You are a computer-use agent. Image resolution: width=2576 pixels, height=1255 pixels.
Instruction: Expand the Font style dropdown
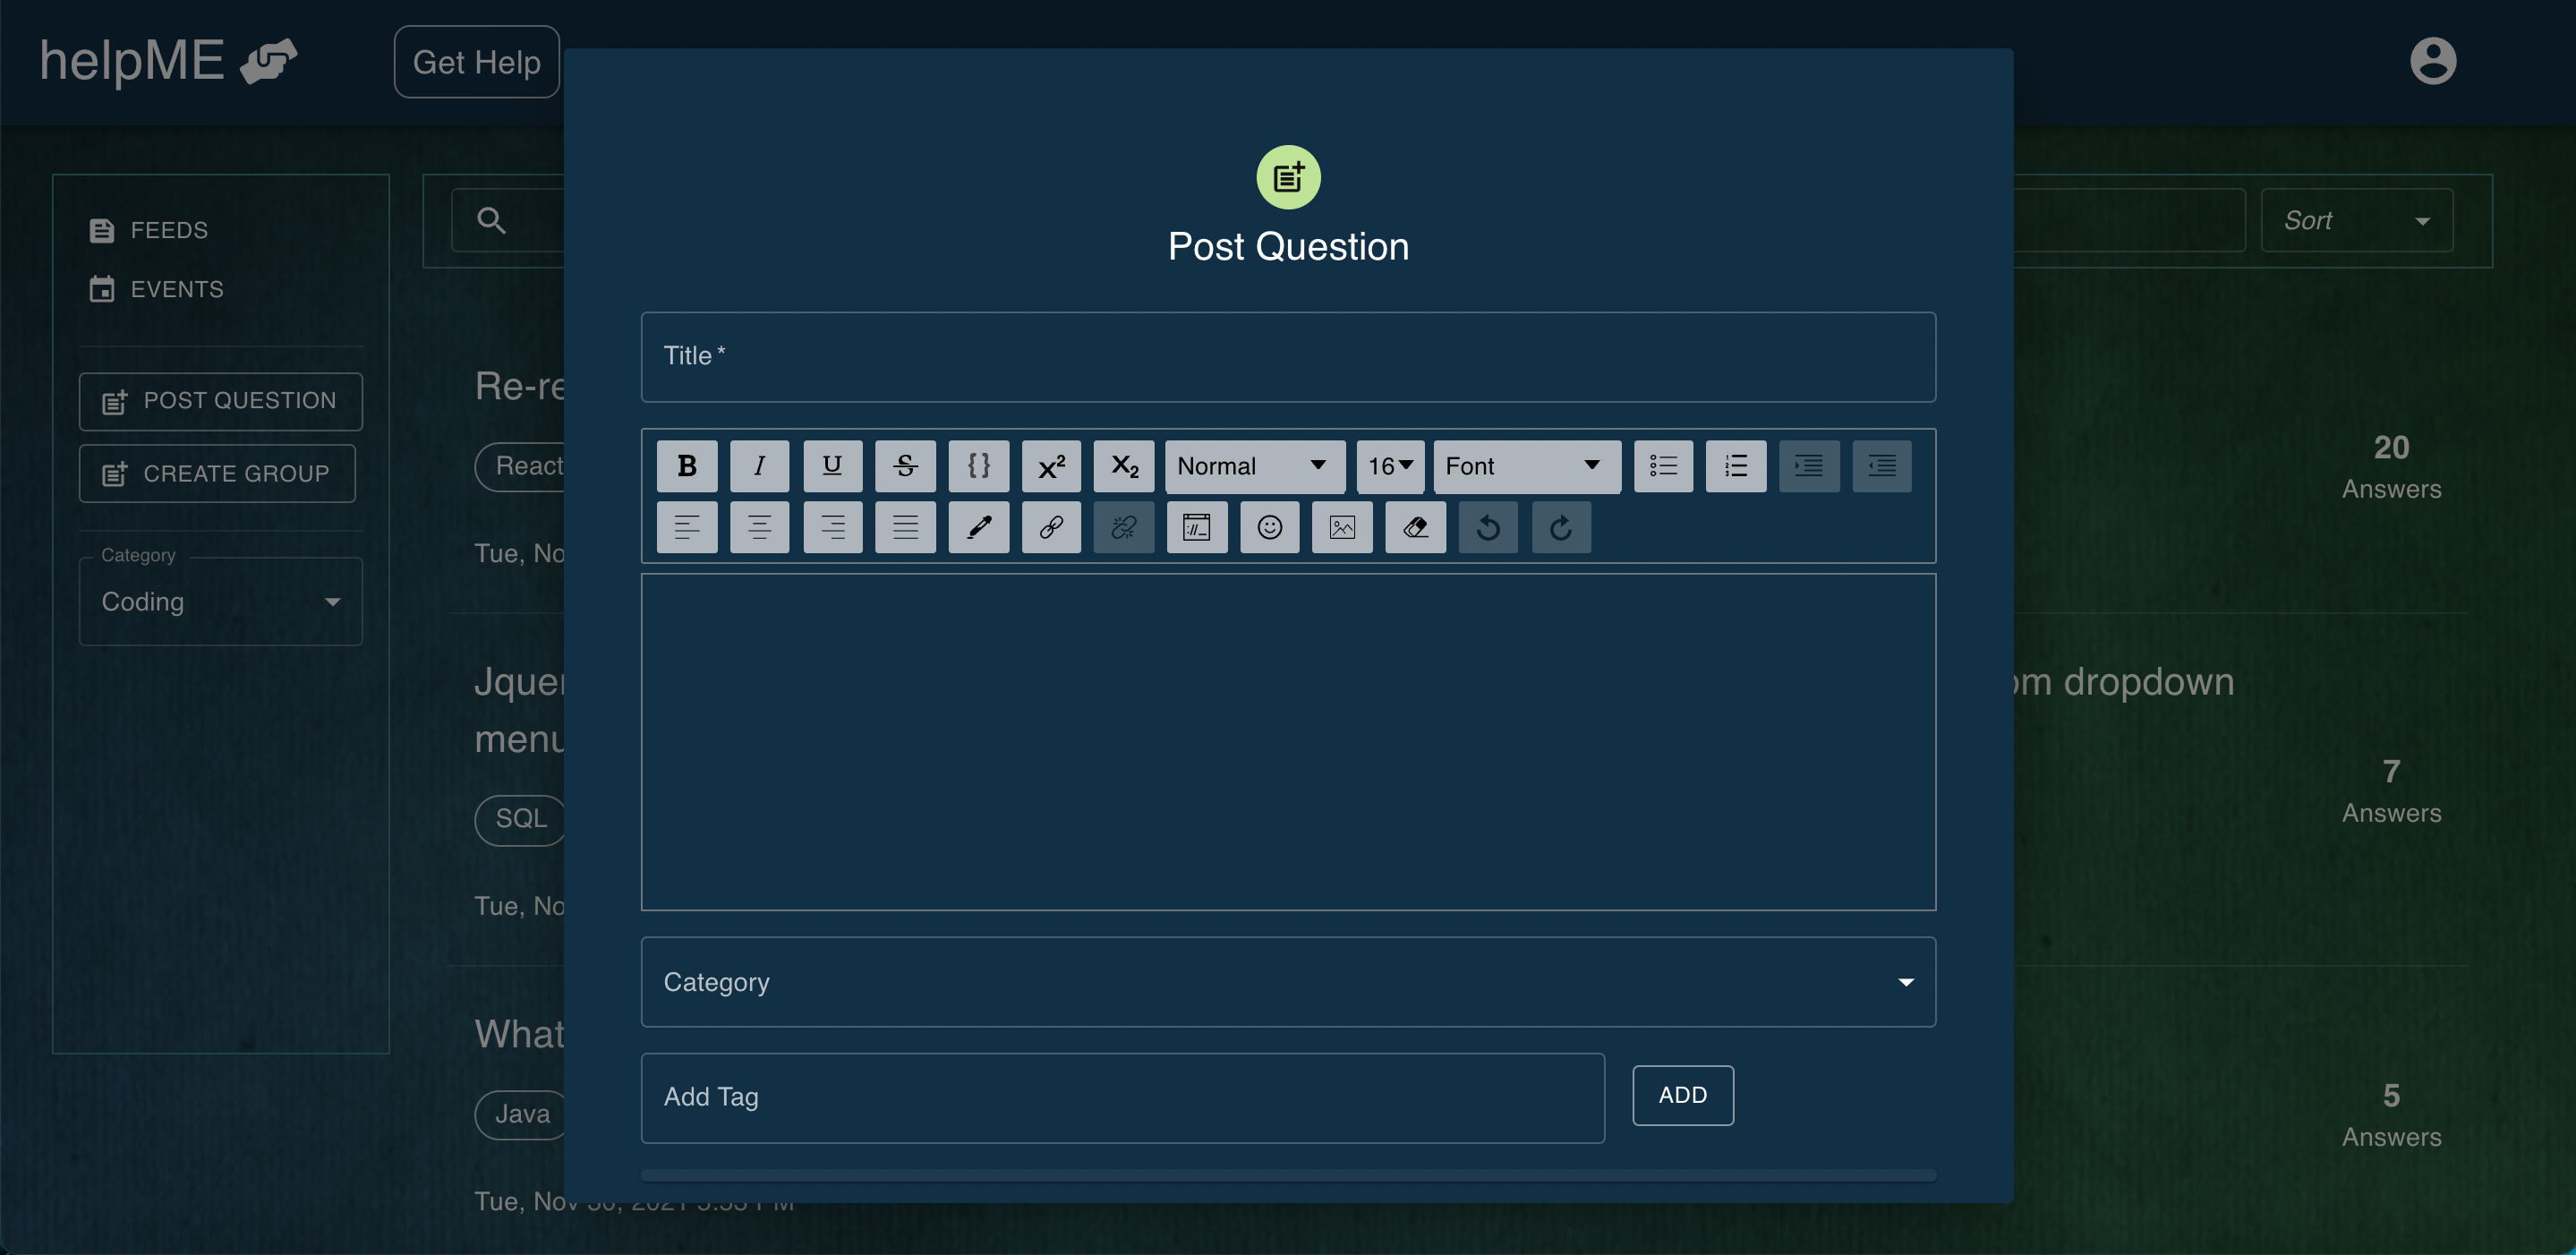(1522, 465)
